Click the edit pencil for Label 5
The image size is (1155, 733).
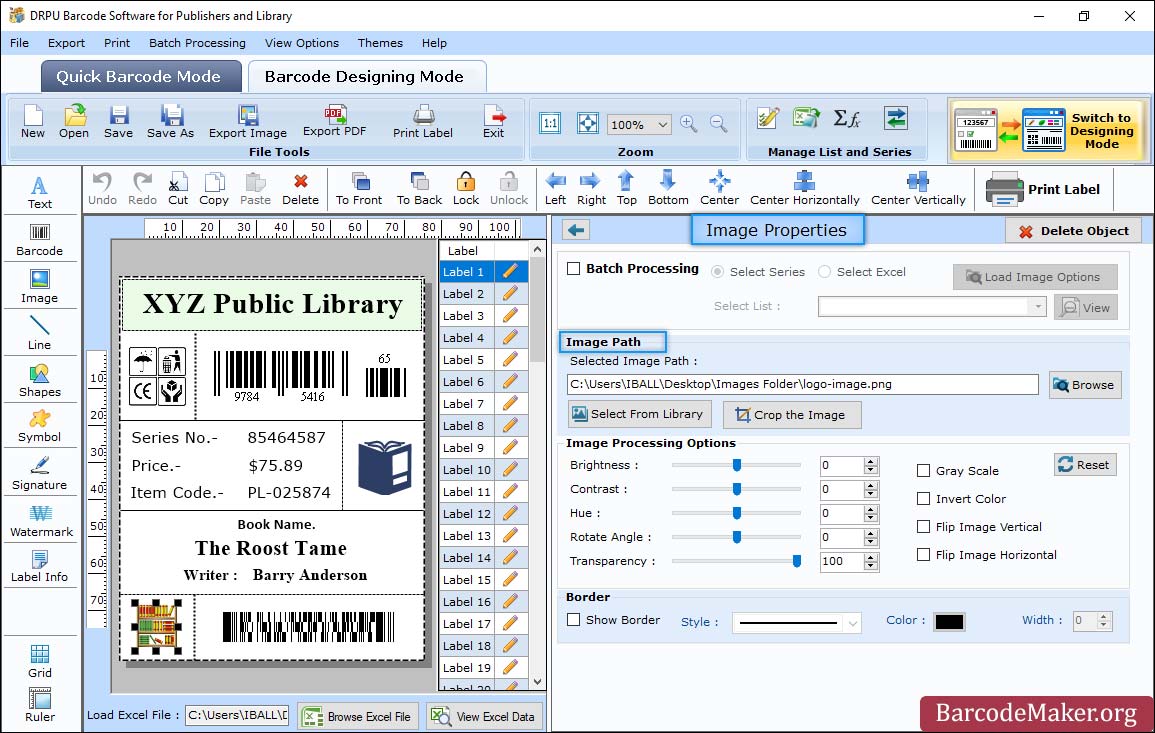[x=510, y=360]
